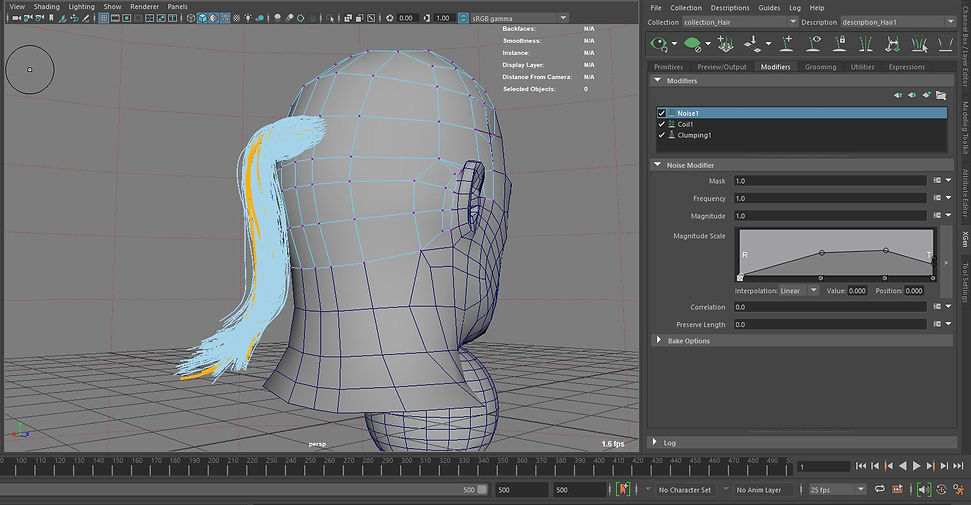
Task: Uncheck the Noise1 modifier checkbox
Action: [661, 113]
